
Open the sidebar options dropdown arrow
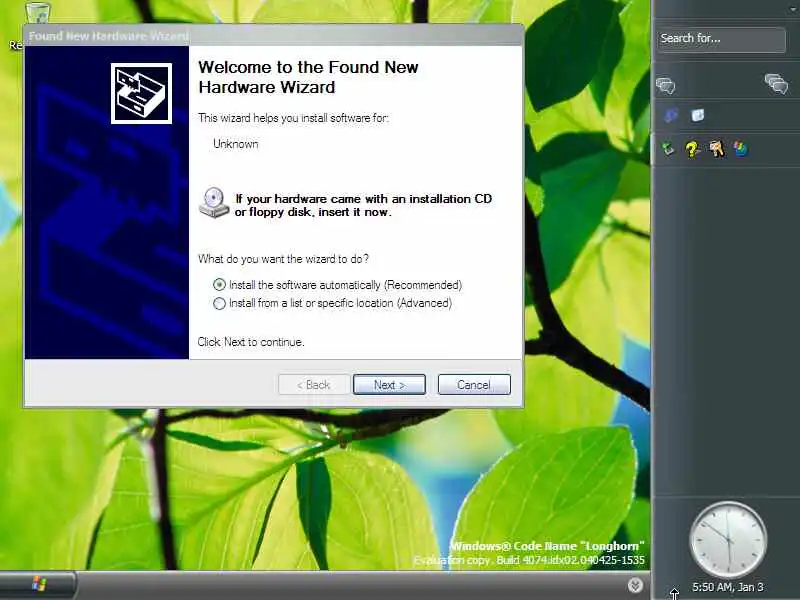(792, 9)
